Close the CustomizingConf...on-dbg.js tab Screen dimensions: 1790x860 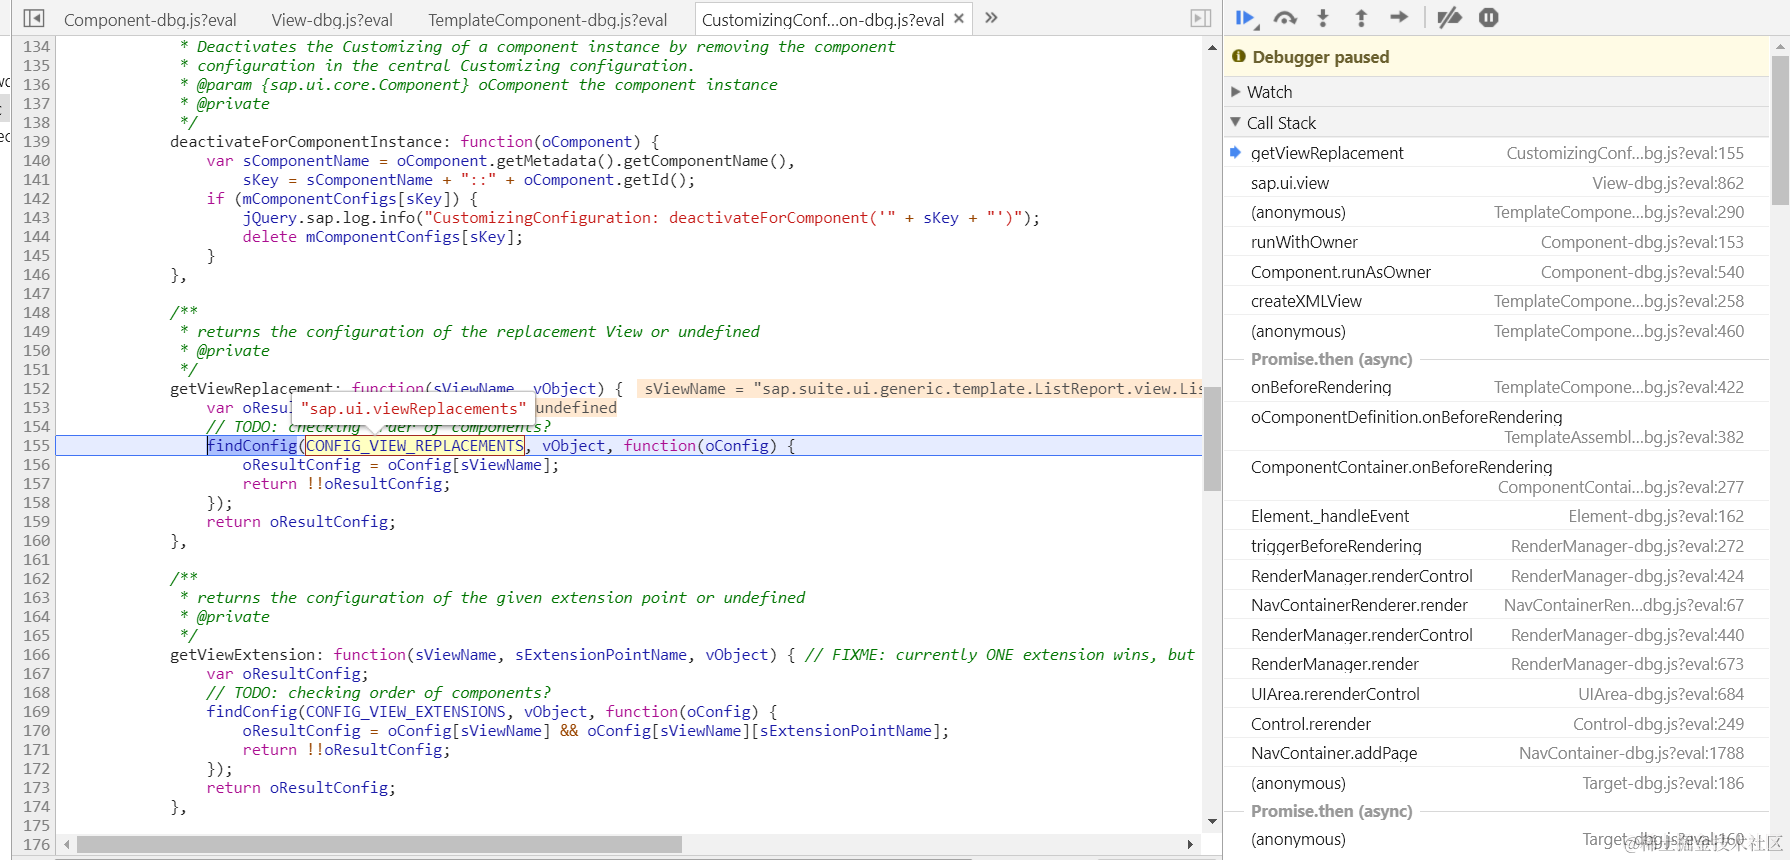[959, 18]
